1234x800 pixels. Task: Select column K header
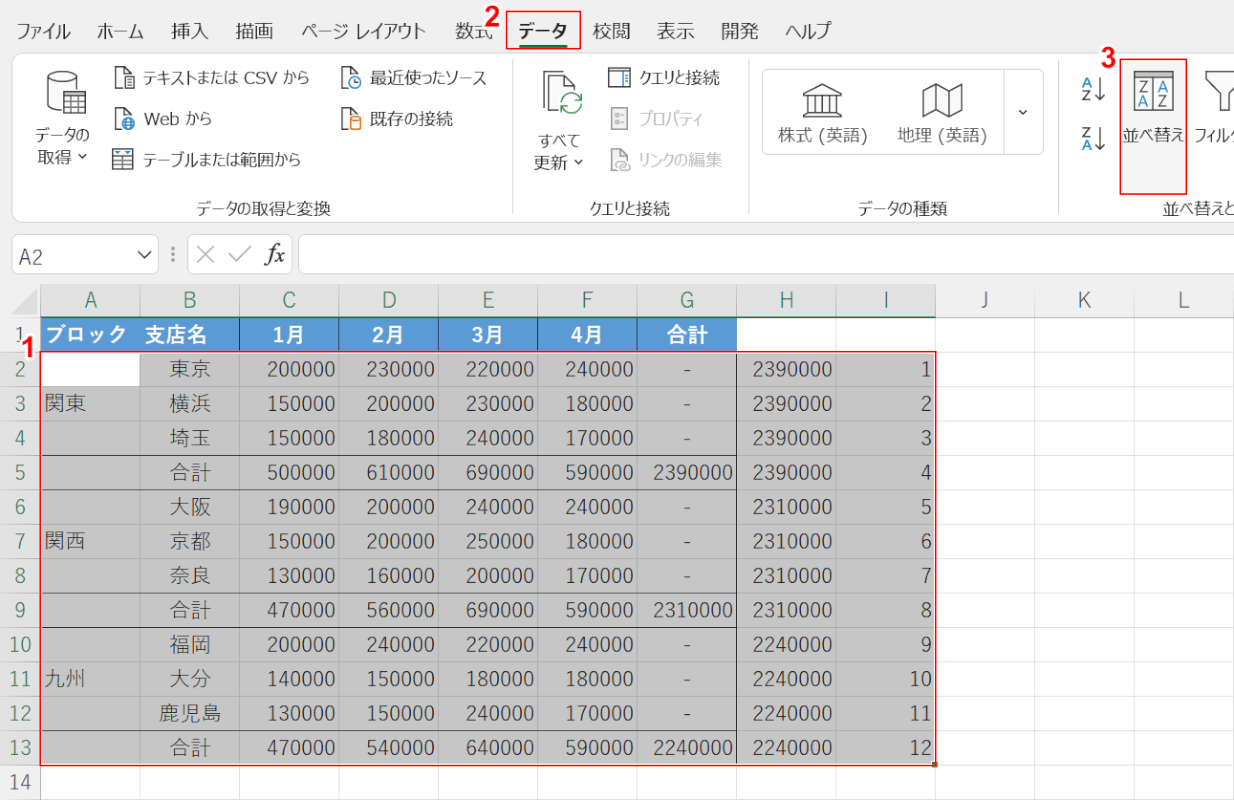pos(1084,300)
